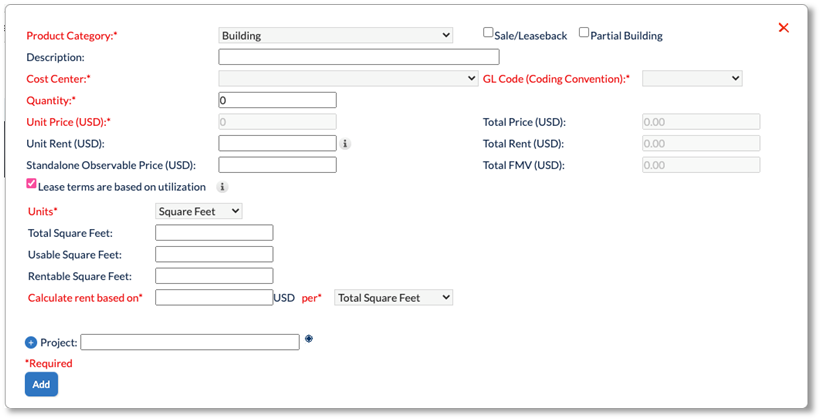Click the Total FMV (USD) field

point(701,165)
